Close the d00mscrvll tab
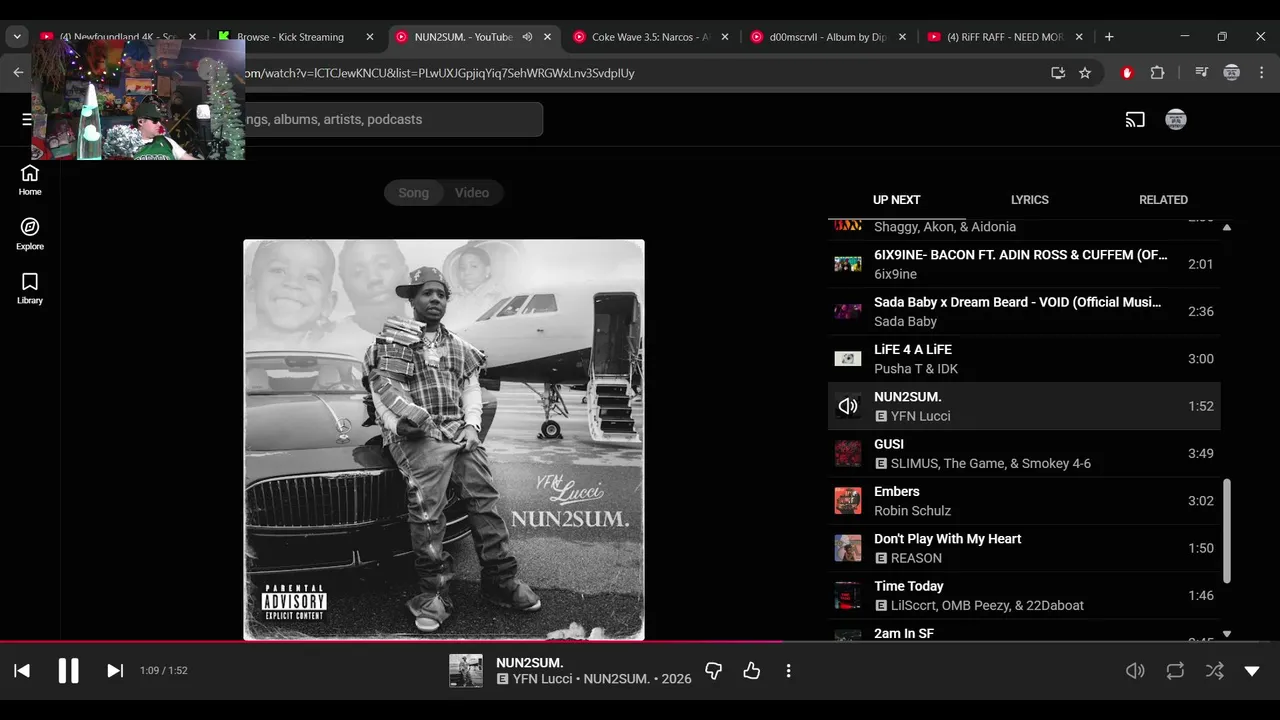Viewport: 1280px width, 720px height. (x=902, y=37)
